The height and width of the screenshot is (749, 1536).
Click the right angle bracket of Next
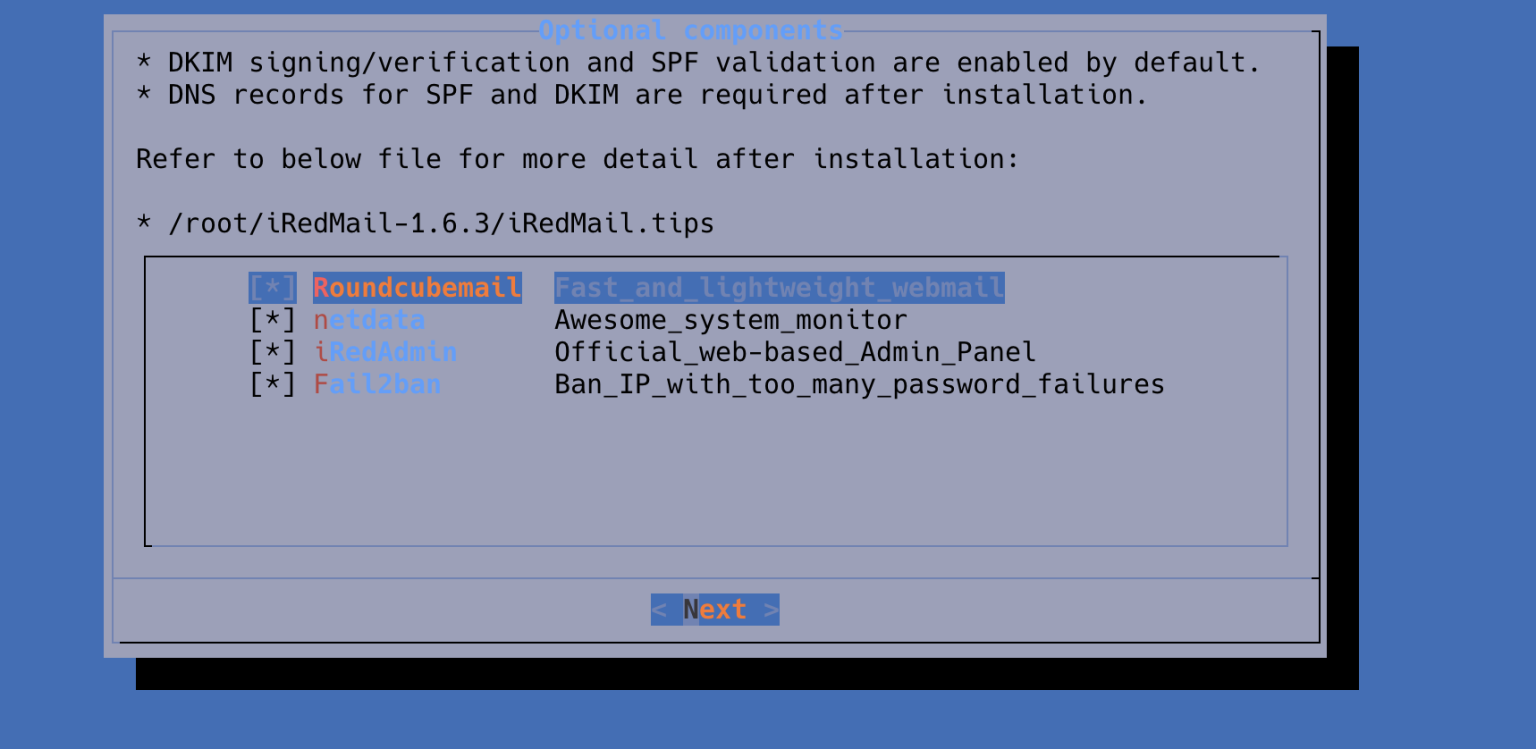(771, 609)
